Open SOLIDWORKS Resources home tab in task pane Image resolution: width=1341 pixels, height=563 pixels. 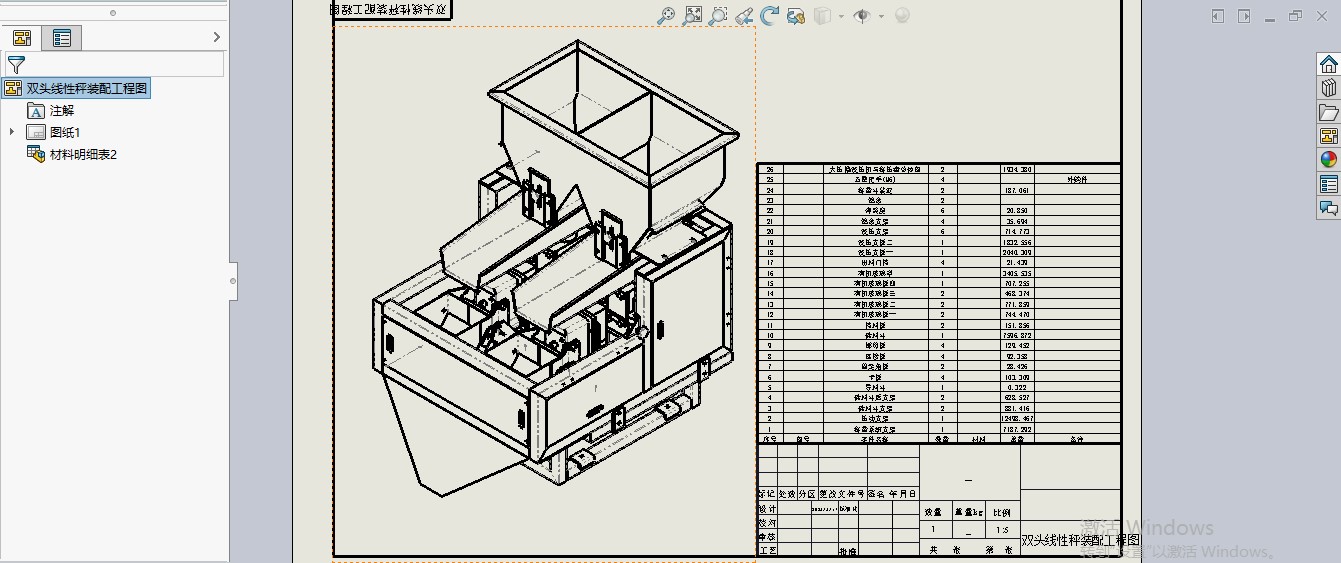coord(1328,64)
